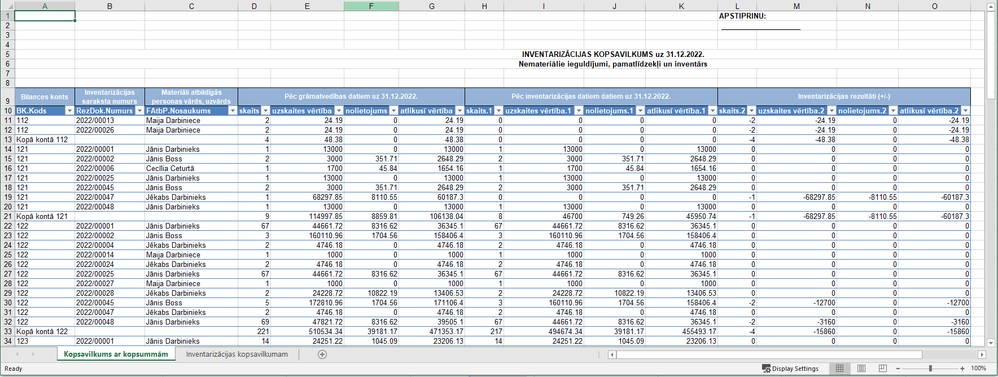998x377 pixels.
Task: Switch to Kopsavilkums ar kopsummām sheet tab
Action: (116, 354)
